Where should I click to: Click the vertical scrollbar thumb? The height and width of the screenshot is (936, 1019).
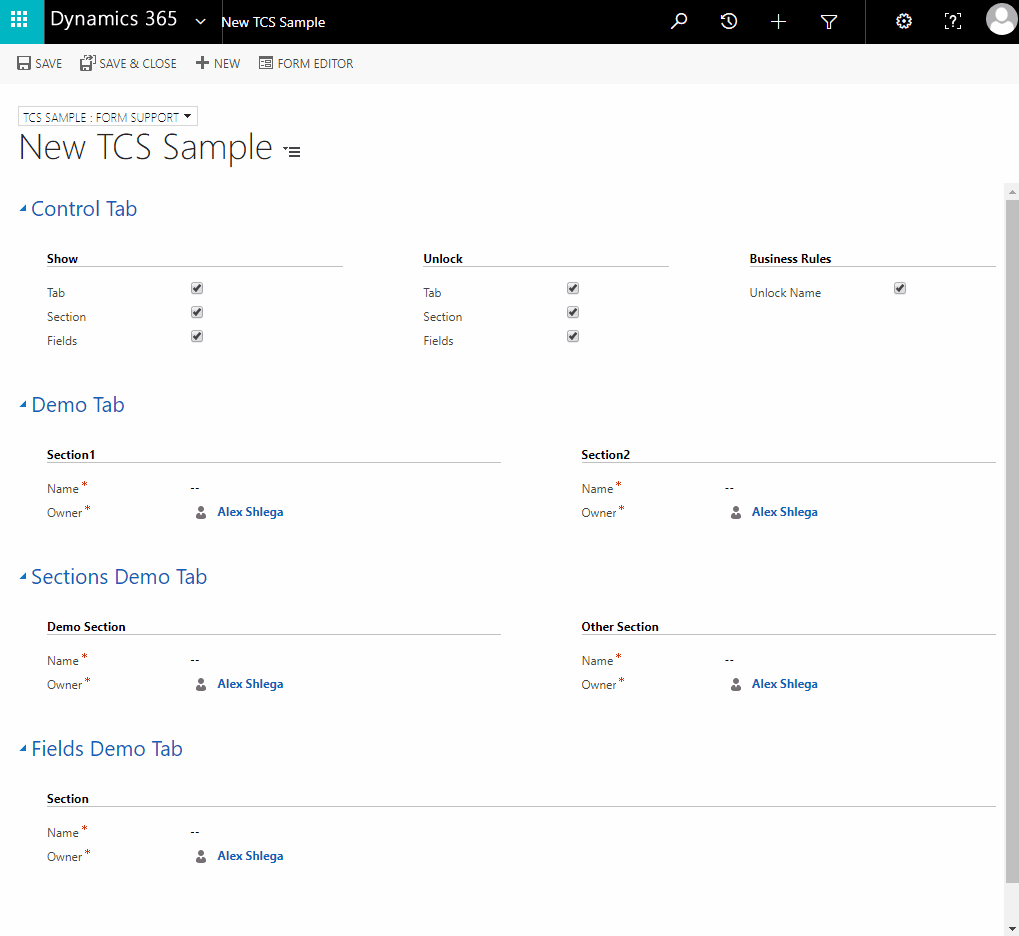pyautogui.click(x=1012, y=541)
